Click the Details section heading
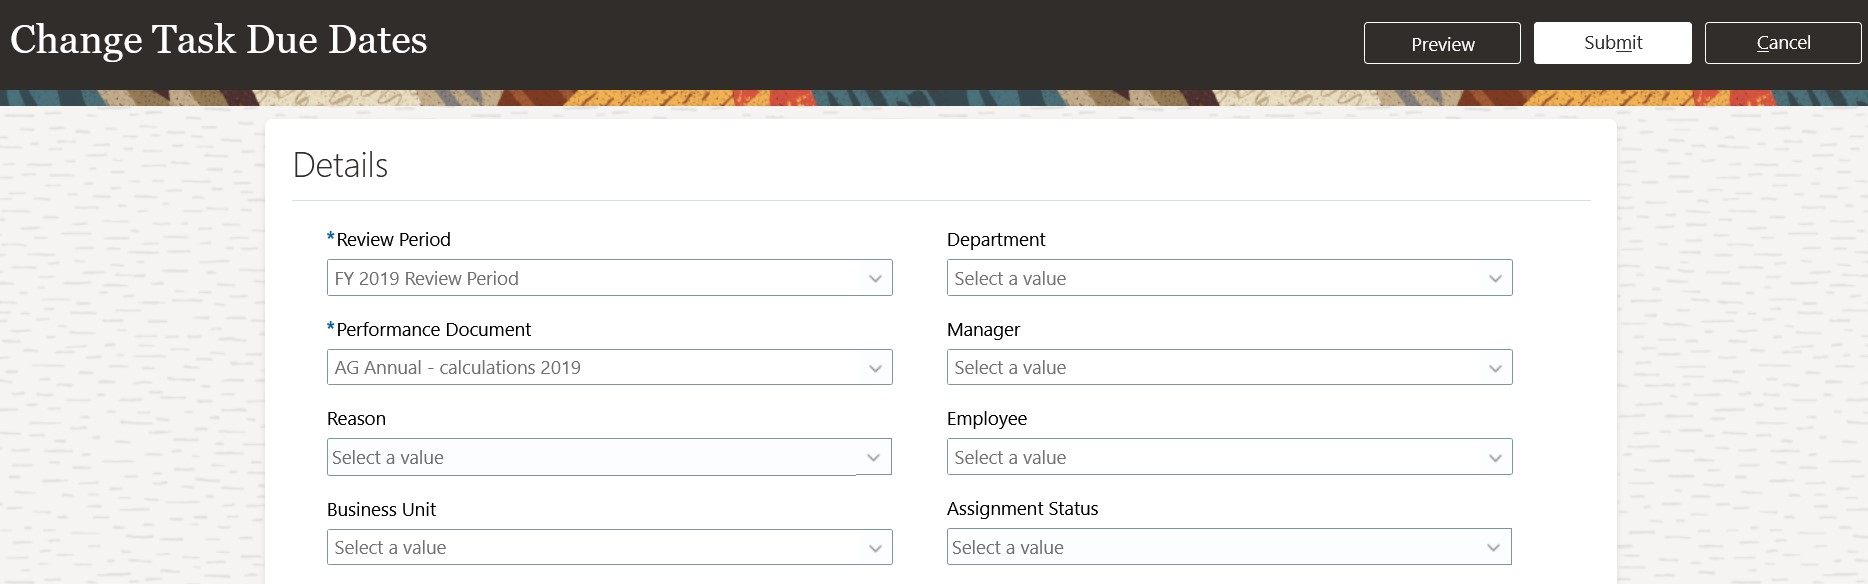1868x584 pixels. coord(340,165)
